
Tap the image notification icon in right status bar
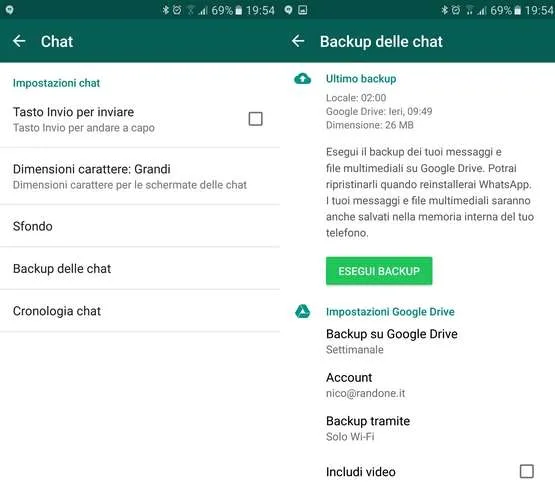tap(303, 10)
